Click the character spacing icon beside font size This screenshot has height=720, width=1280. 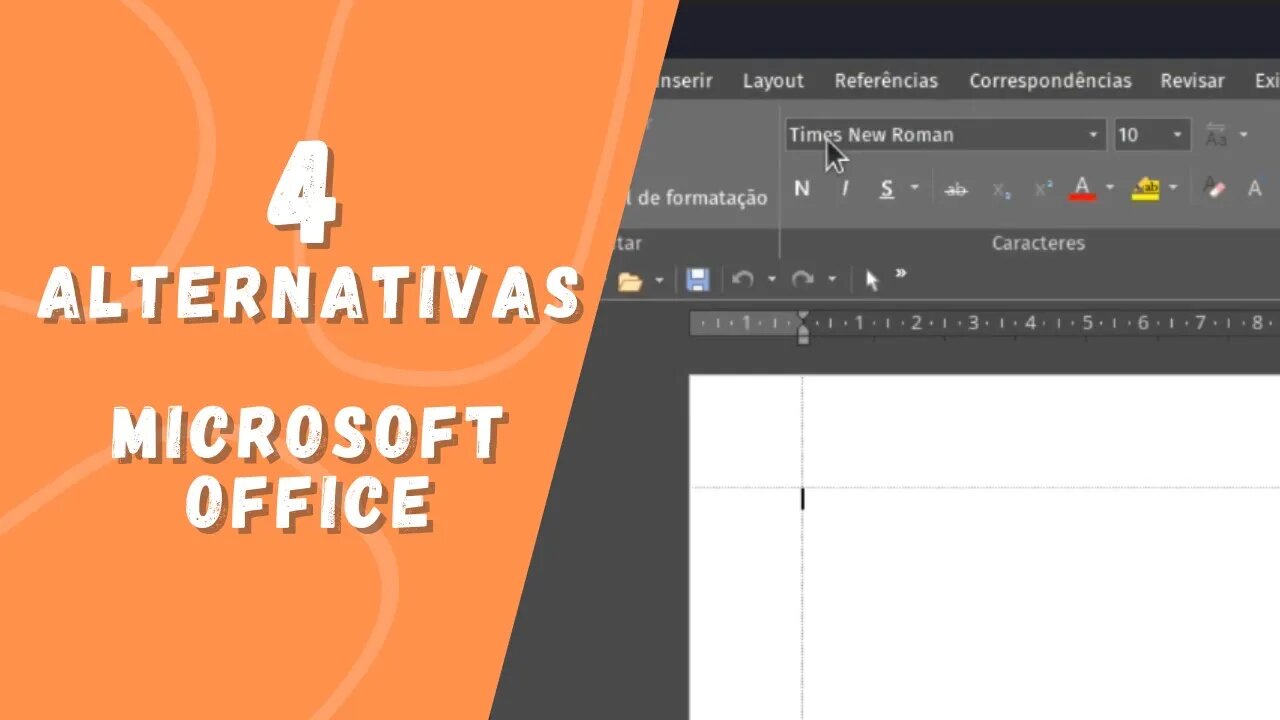(x=1216, y=135)
